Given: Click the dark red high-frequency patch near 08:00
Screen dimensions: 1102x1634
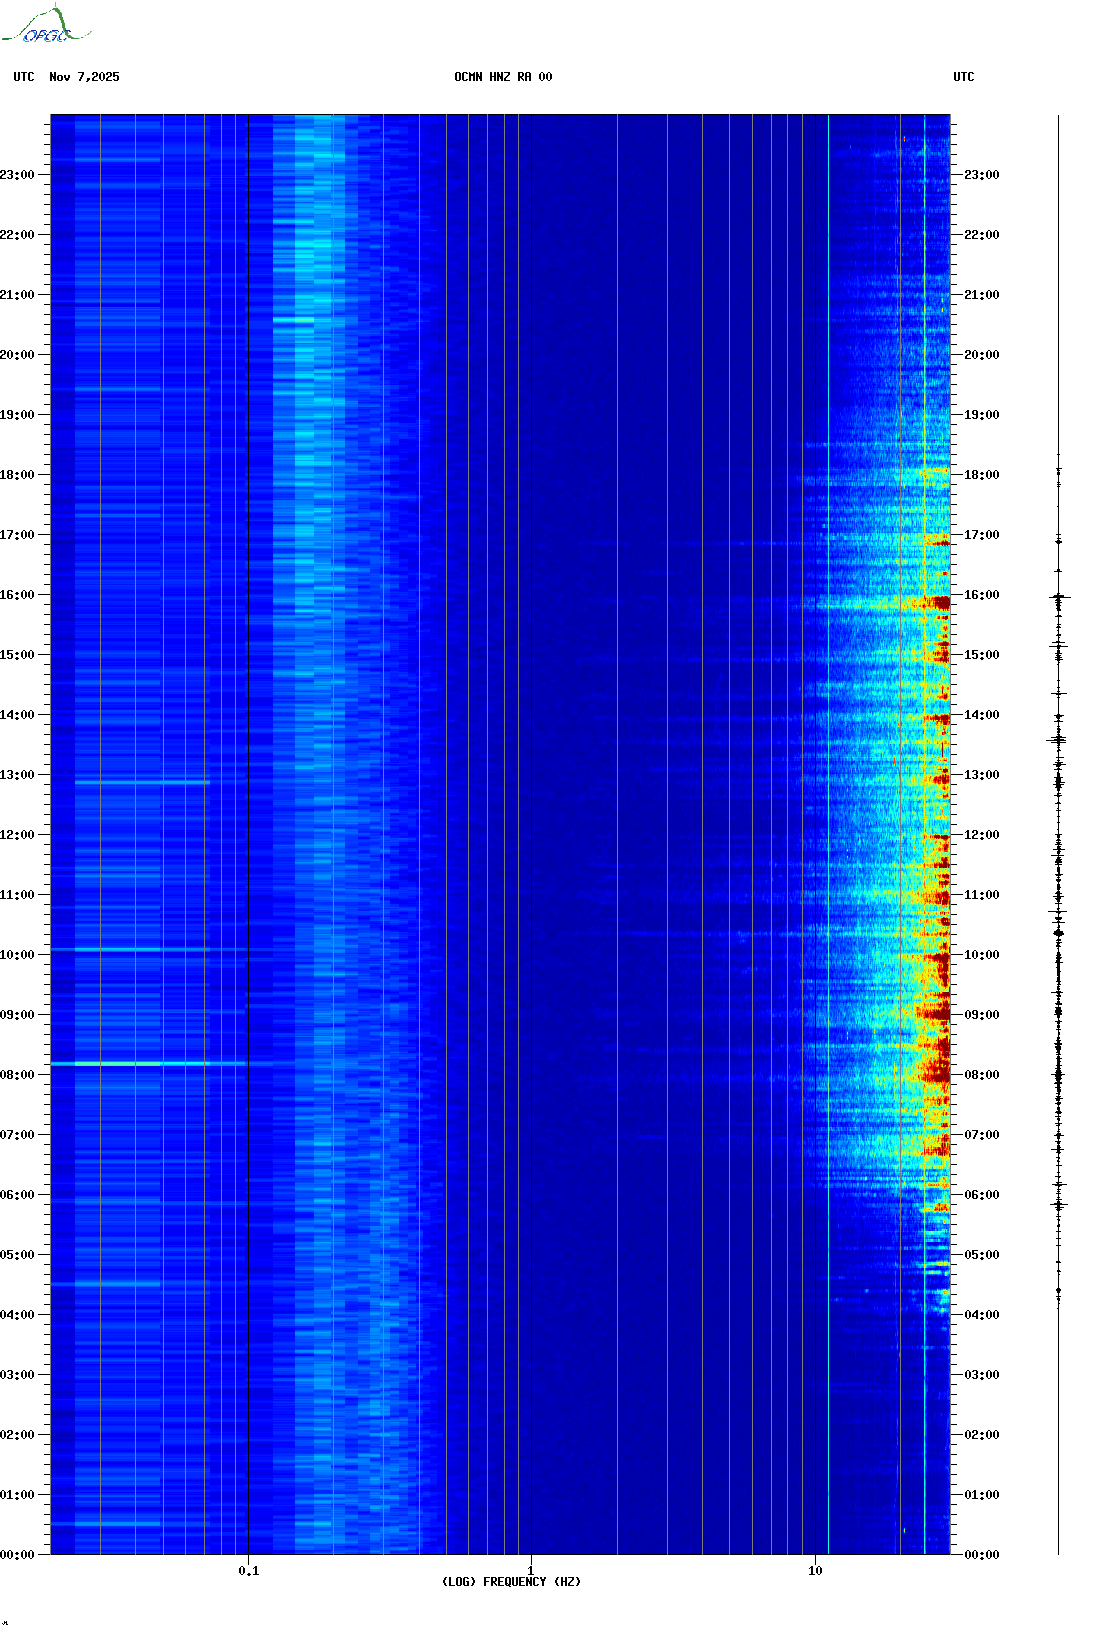Looking at the screenshot, I should (935, 1068).
